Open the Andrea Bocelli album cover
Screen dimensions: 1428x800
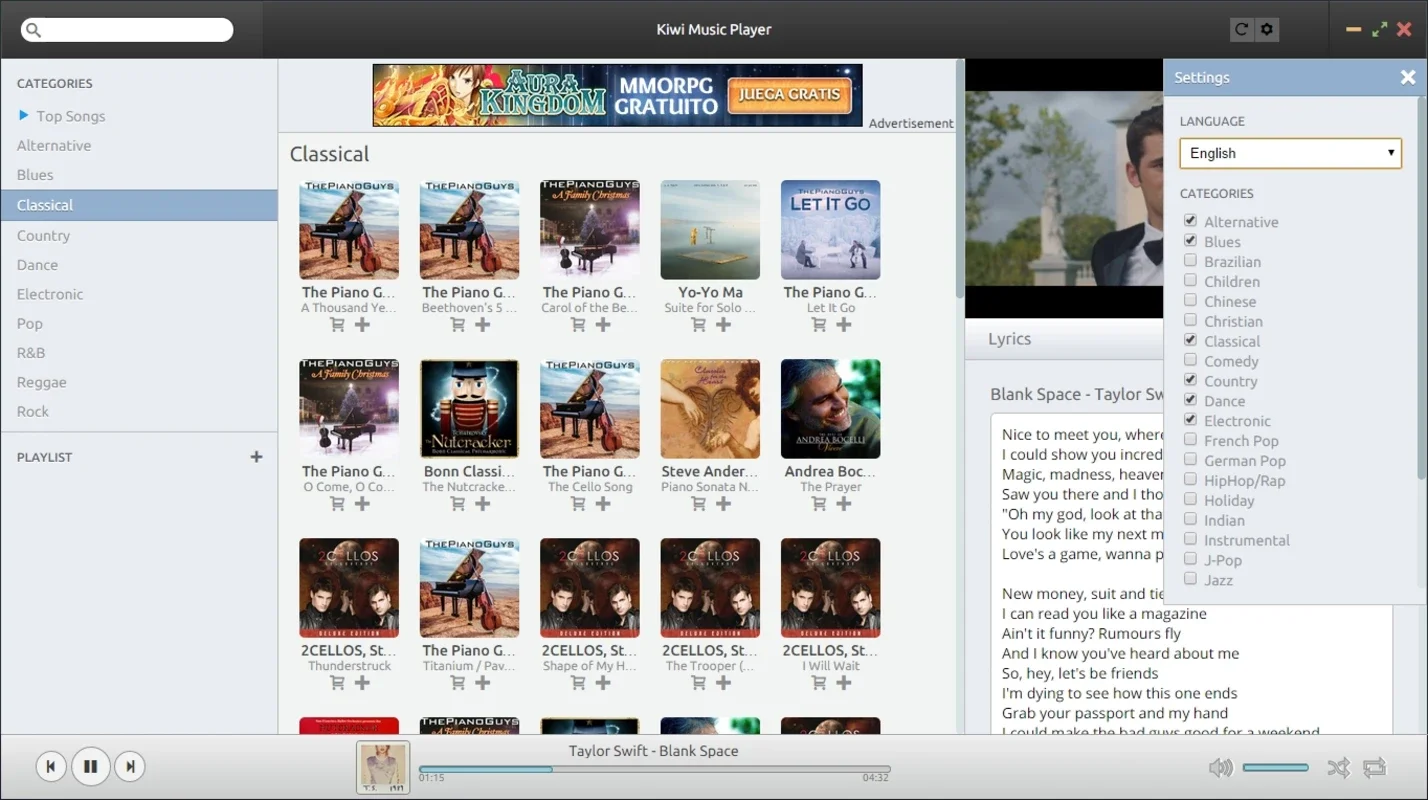pos(830,409)
